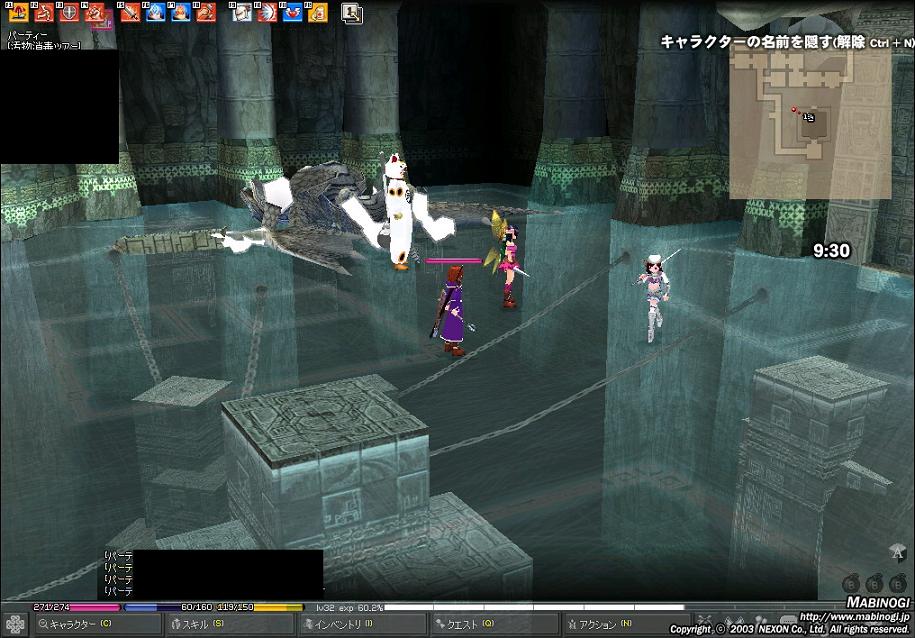Image resolution: width=915 pixels, height=638 pixels.
Task: Use the F12 potion bottle item icon
Action: pos(317,12)
